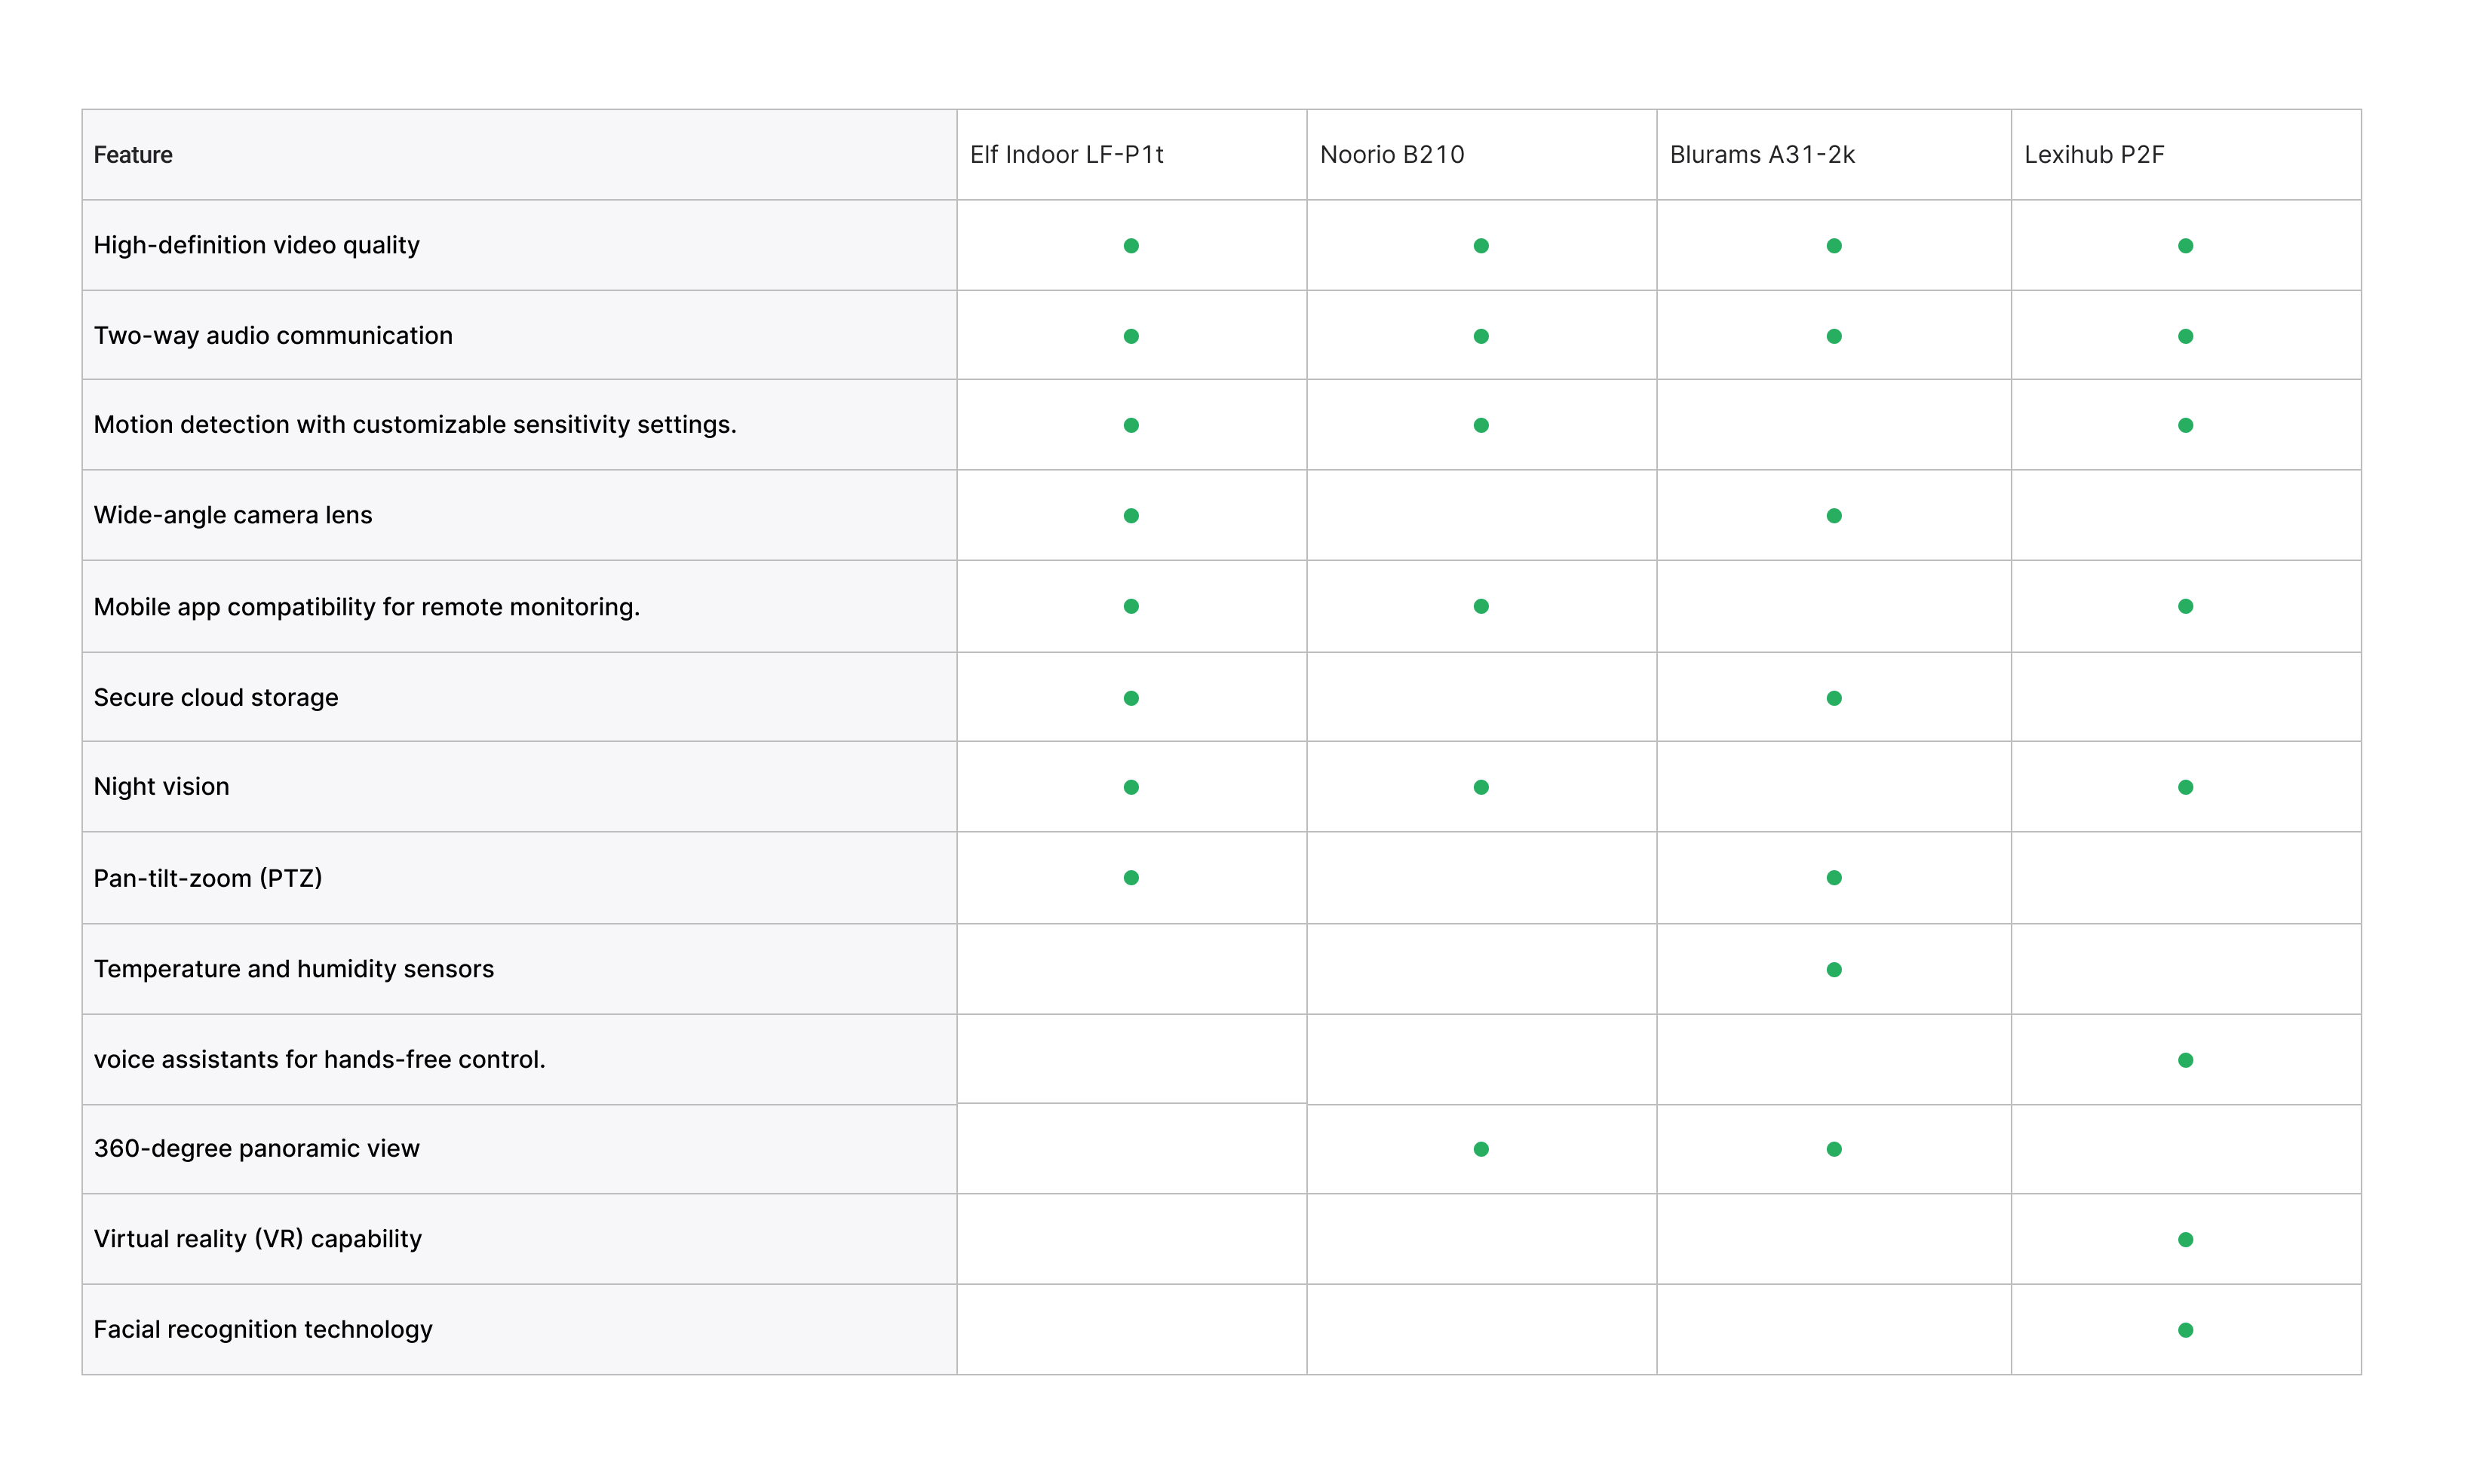Click the empty Elf Indoor facial recognition cell
The image size is (2483, 1484).
pyautogui.click(x=1131, y=1330)
